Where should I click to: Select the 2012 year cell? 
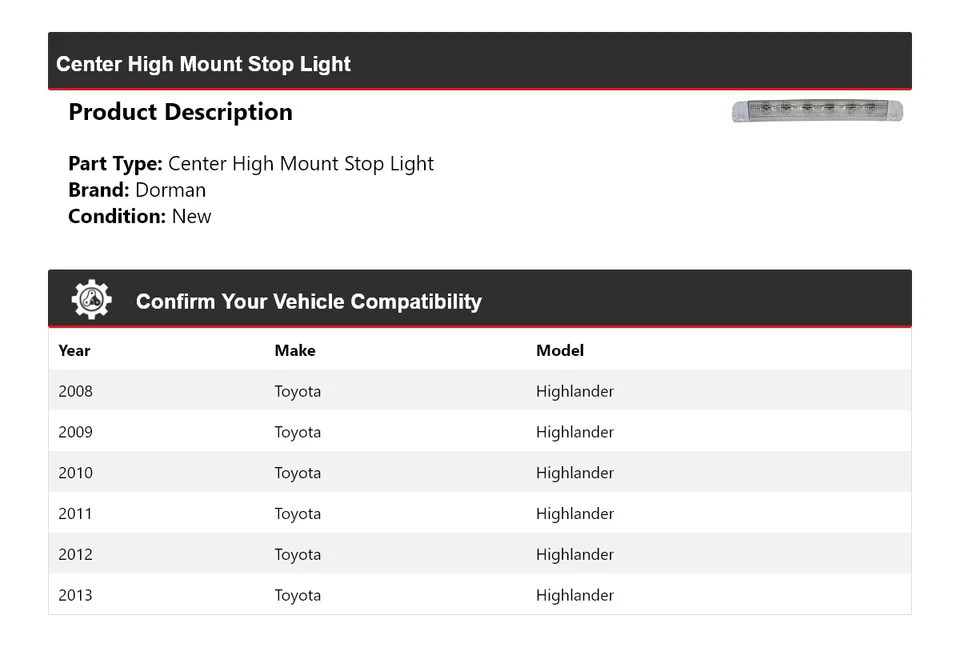tap(75, 555)
